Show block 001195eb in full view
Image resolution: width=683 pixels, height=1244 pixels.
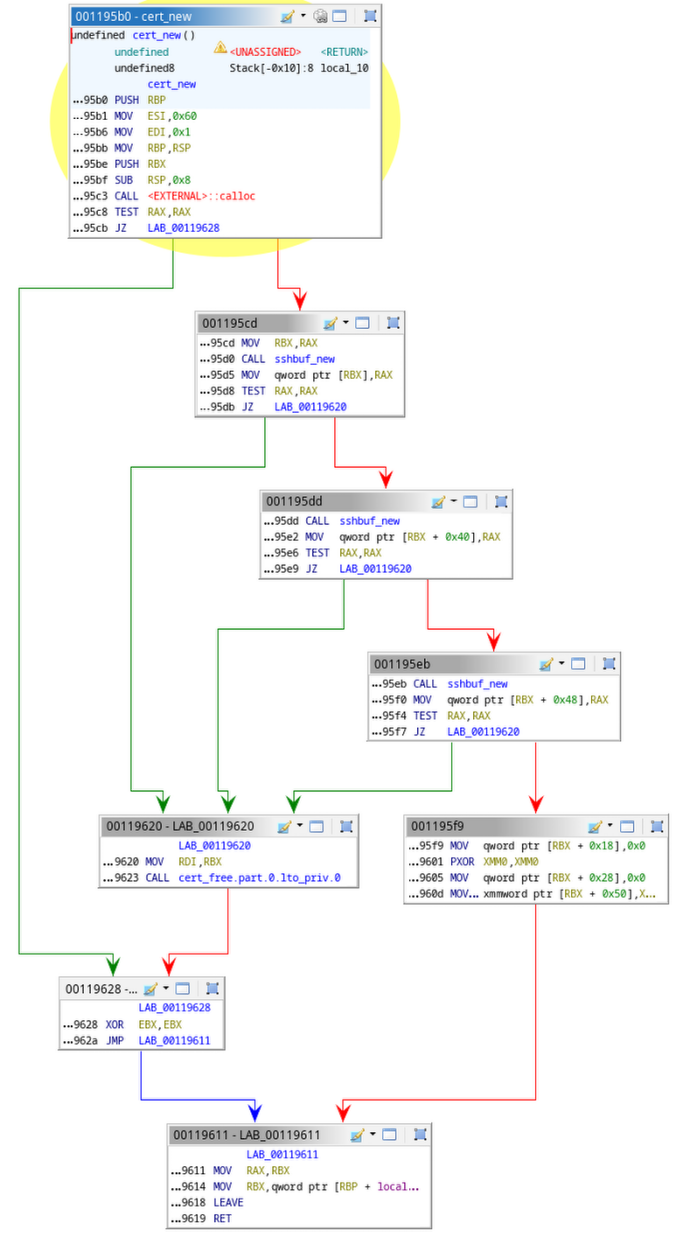point(579,664)
